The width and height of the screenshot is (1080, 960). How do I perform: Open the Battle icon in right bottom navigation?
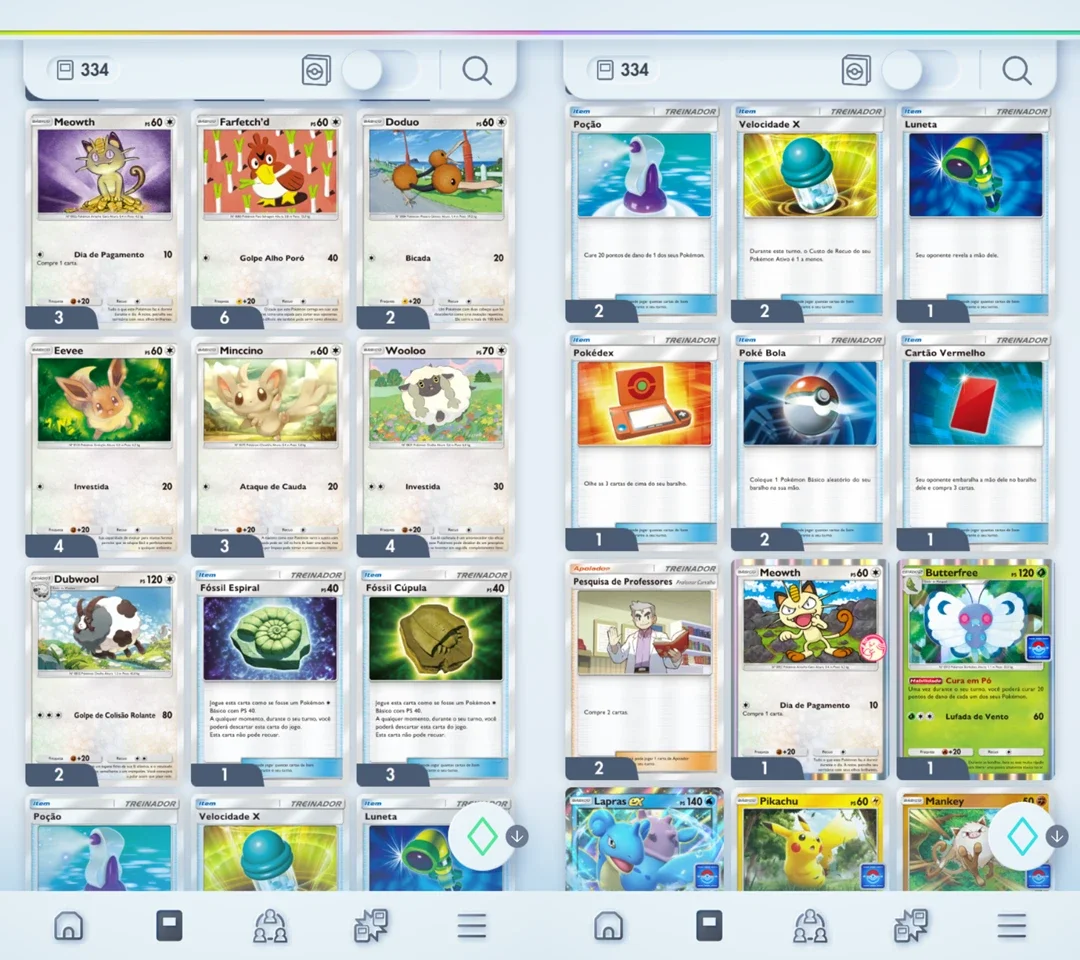[x=911, y=926]
